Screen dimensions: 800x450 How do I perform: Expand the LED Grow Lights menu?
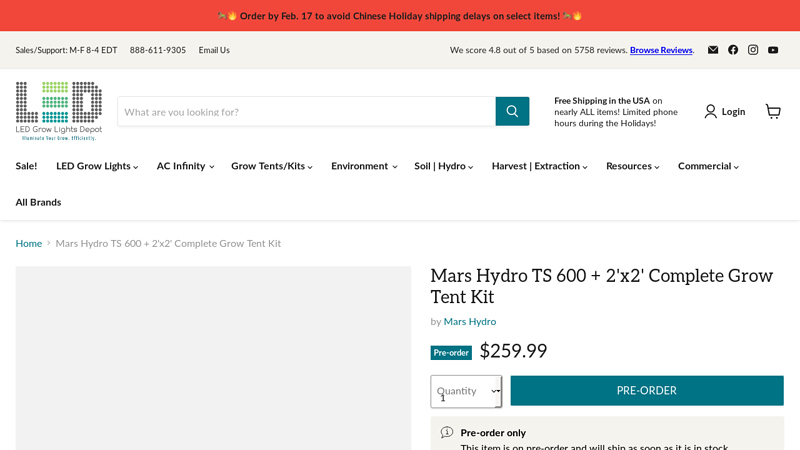[97, 166]
